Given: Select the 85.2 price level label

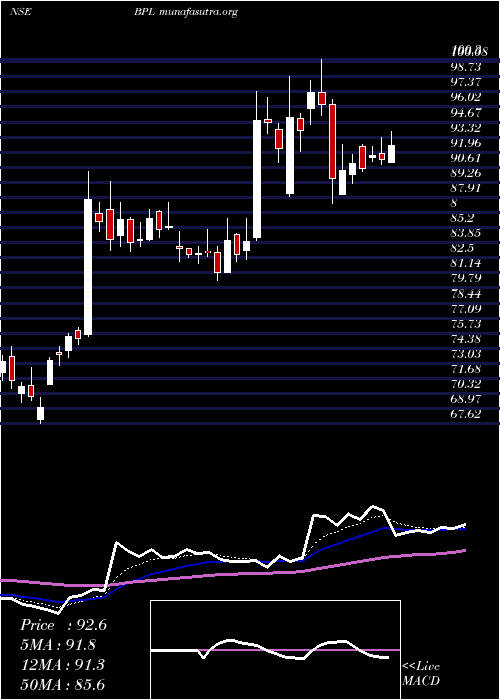Looking at the screenshot, I should tap(462, 218).
